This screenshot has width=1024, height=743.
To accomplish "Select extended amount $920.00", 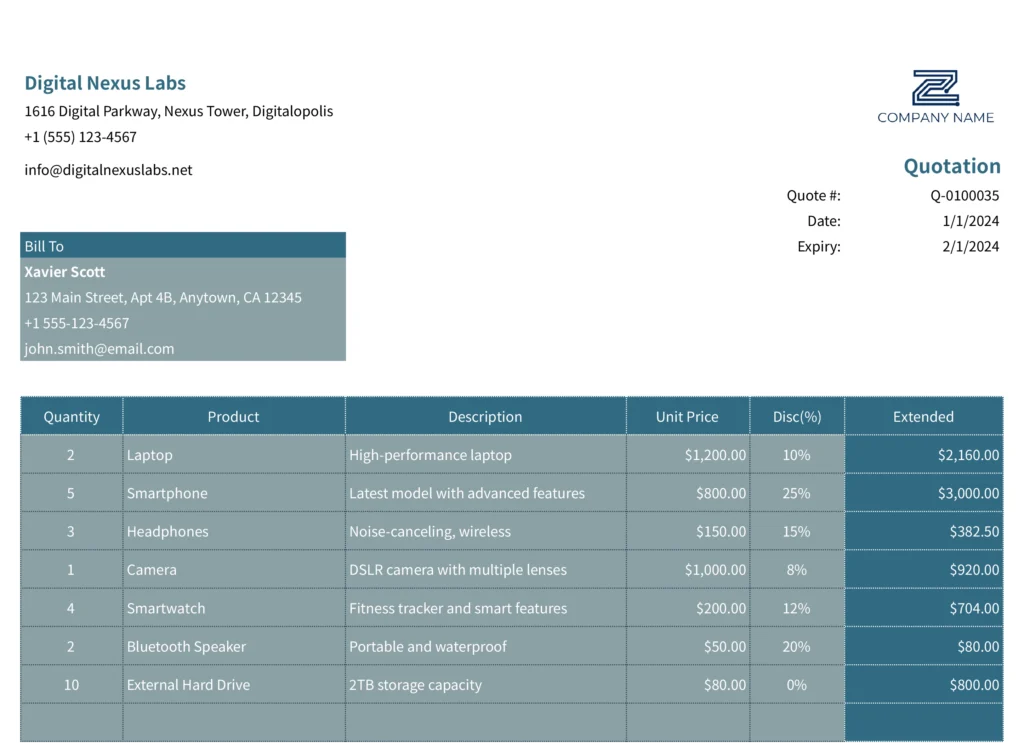I will pyautogui.click(x=923, y=569).
